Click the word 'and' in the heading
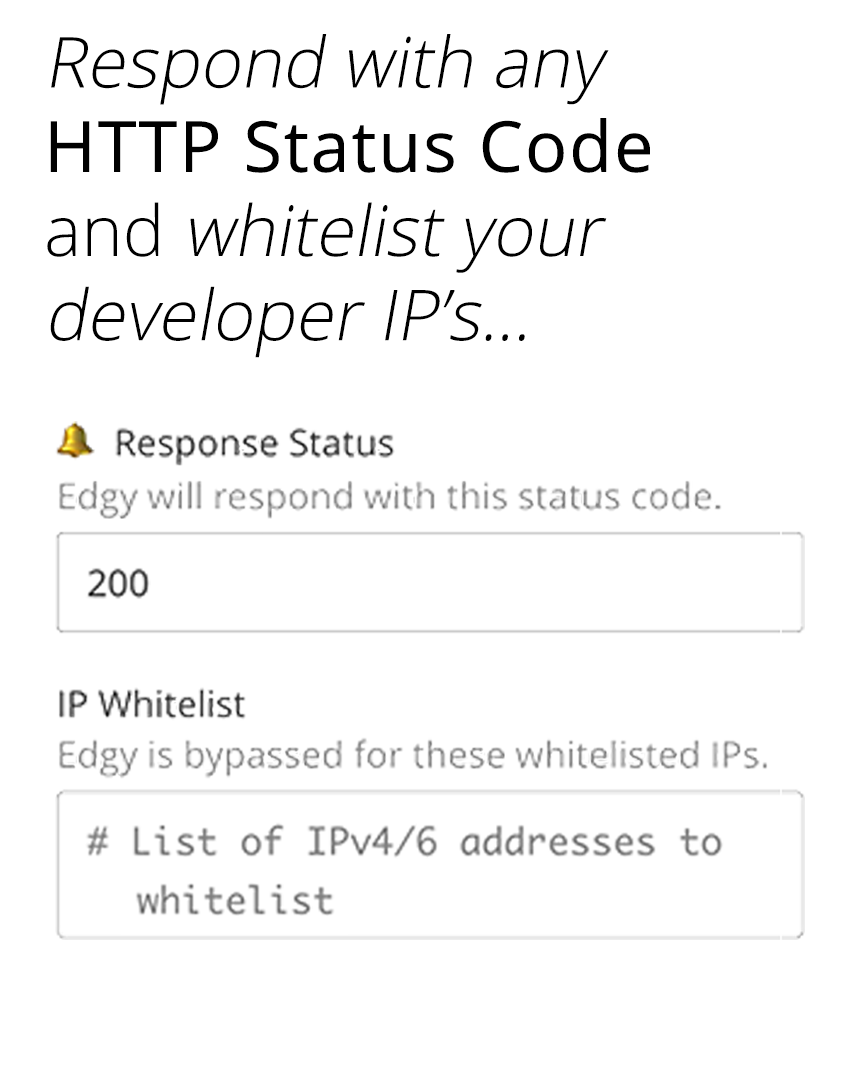Viewport: 859px width, 1080px height. point(105,232)
